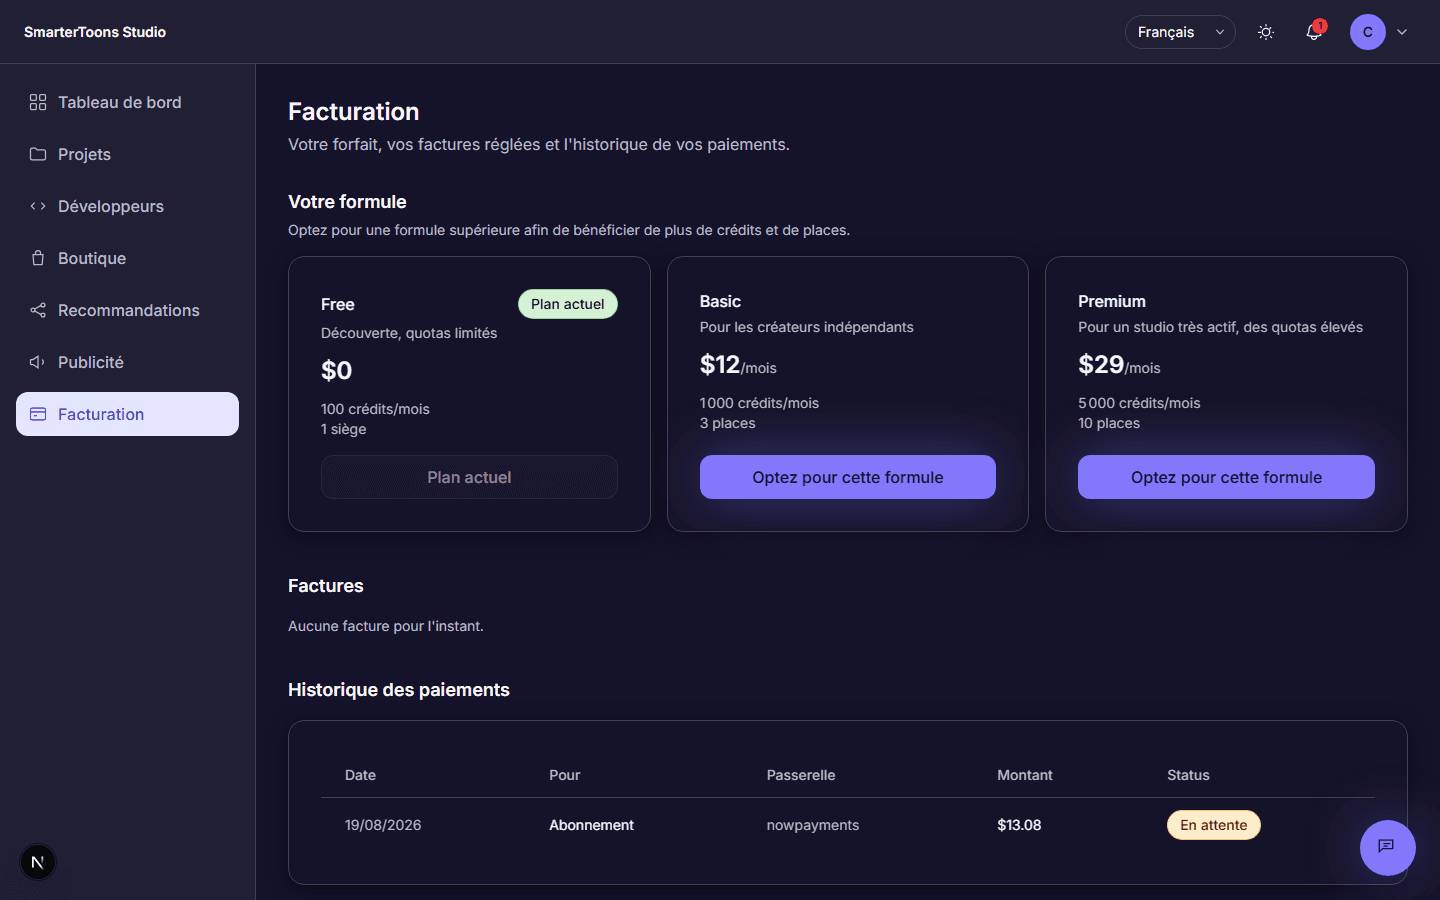This screenshot has height=900, width=1440.
Task: Click the Recommandations share icon
Action: tap(38, 310)
